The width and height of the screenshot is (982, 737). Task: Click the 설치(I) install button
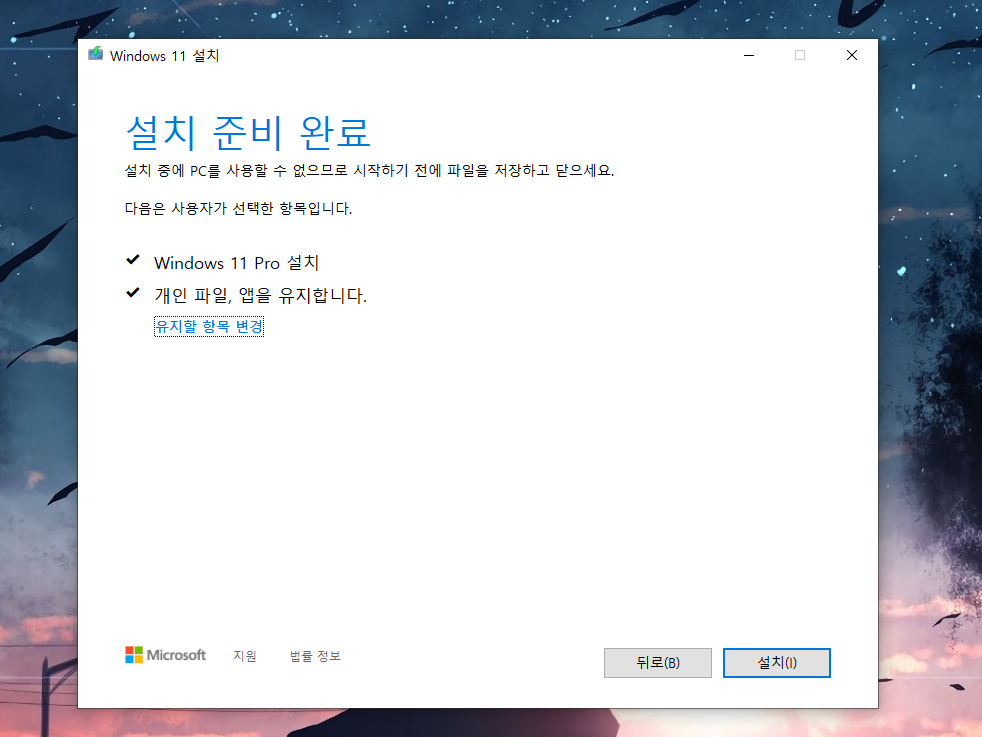point(777,662)
